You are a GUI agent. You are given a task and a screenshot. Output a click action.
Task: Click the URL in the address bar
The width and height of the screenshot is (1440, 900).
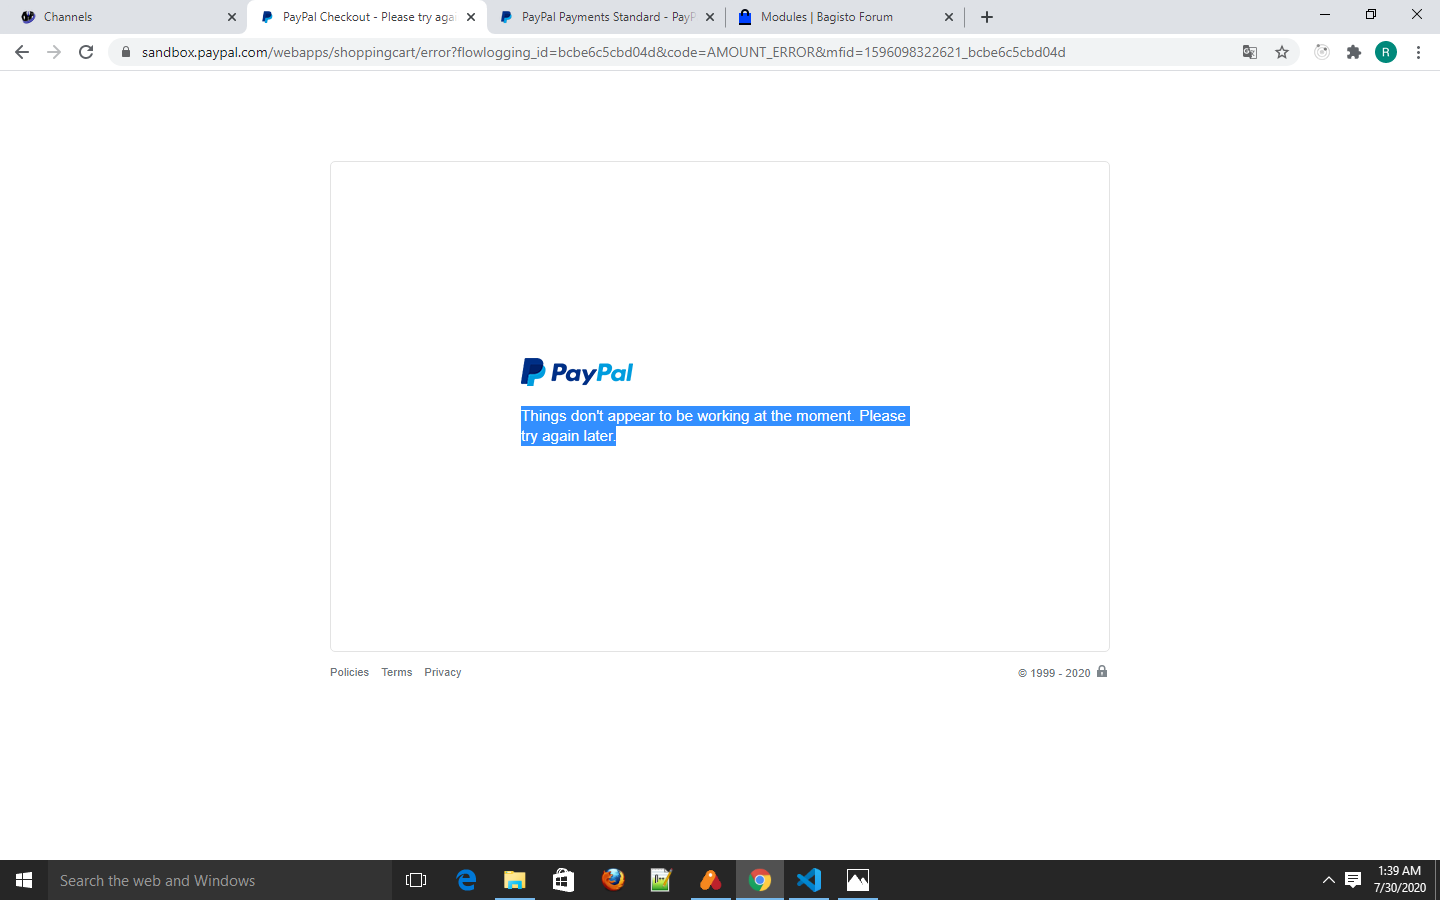pos(603,52)
